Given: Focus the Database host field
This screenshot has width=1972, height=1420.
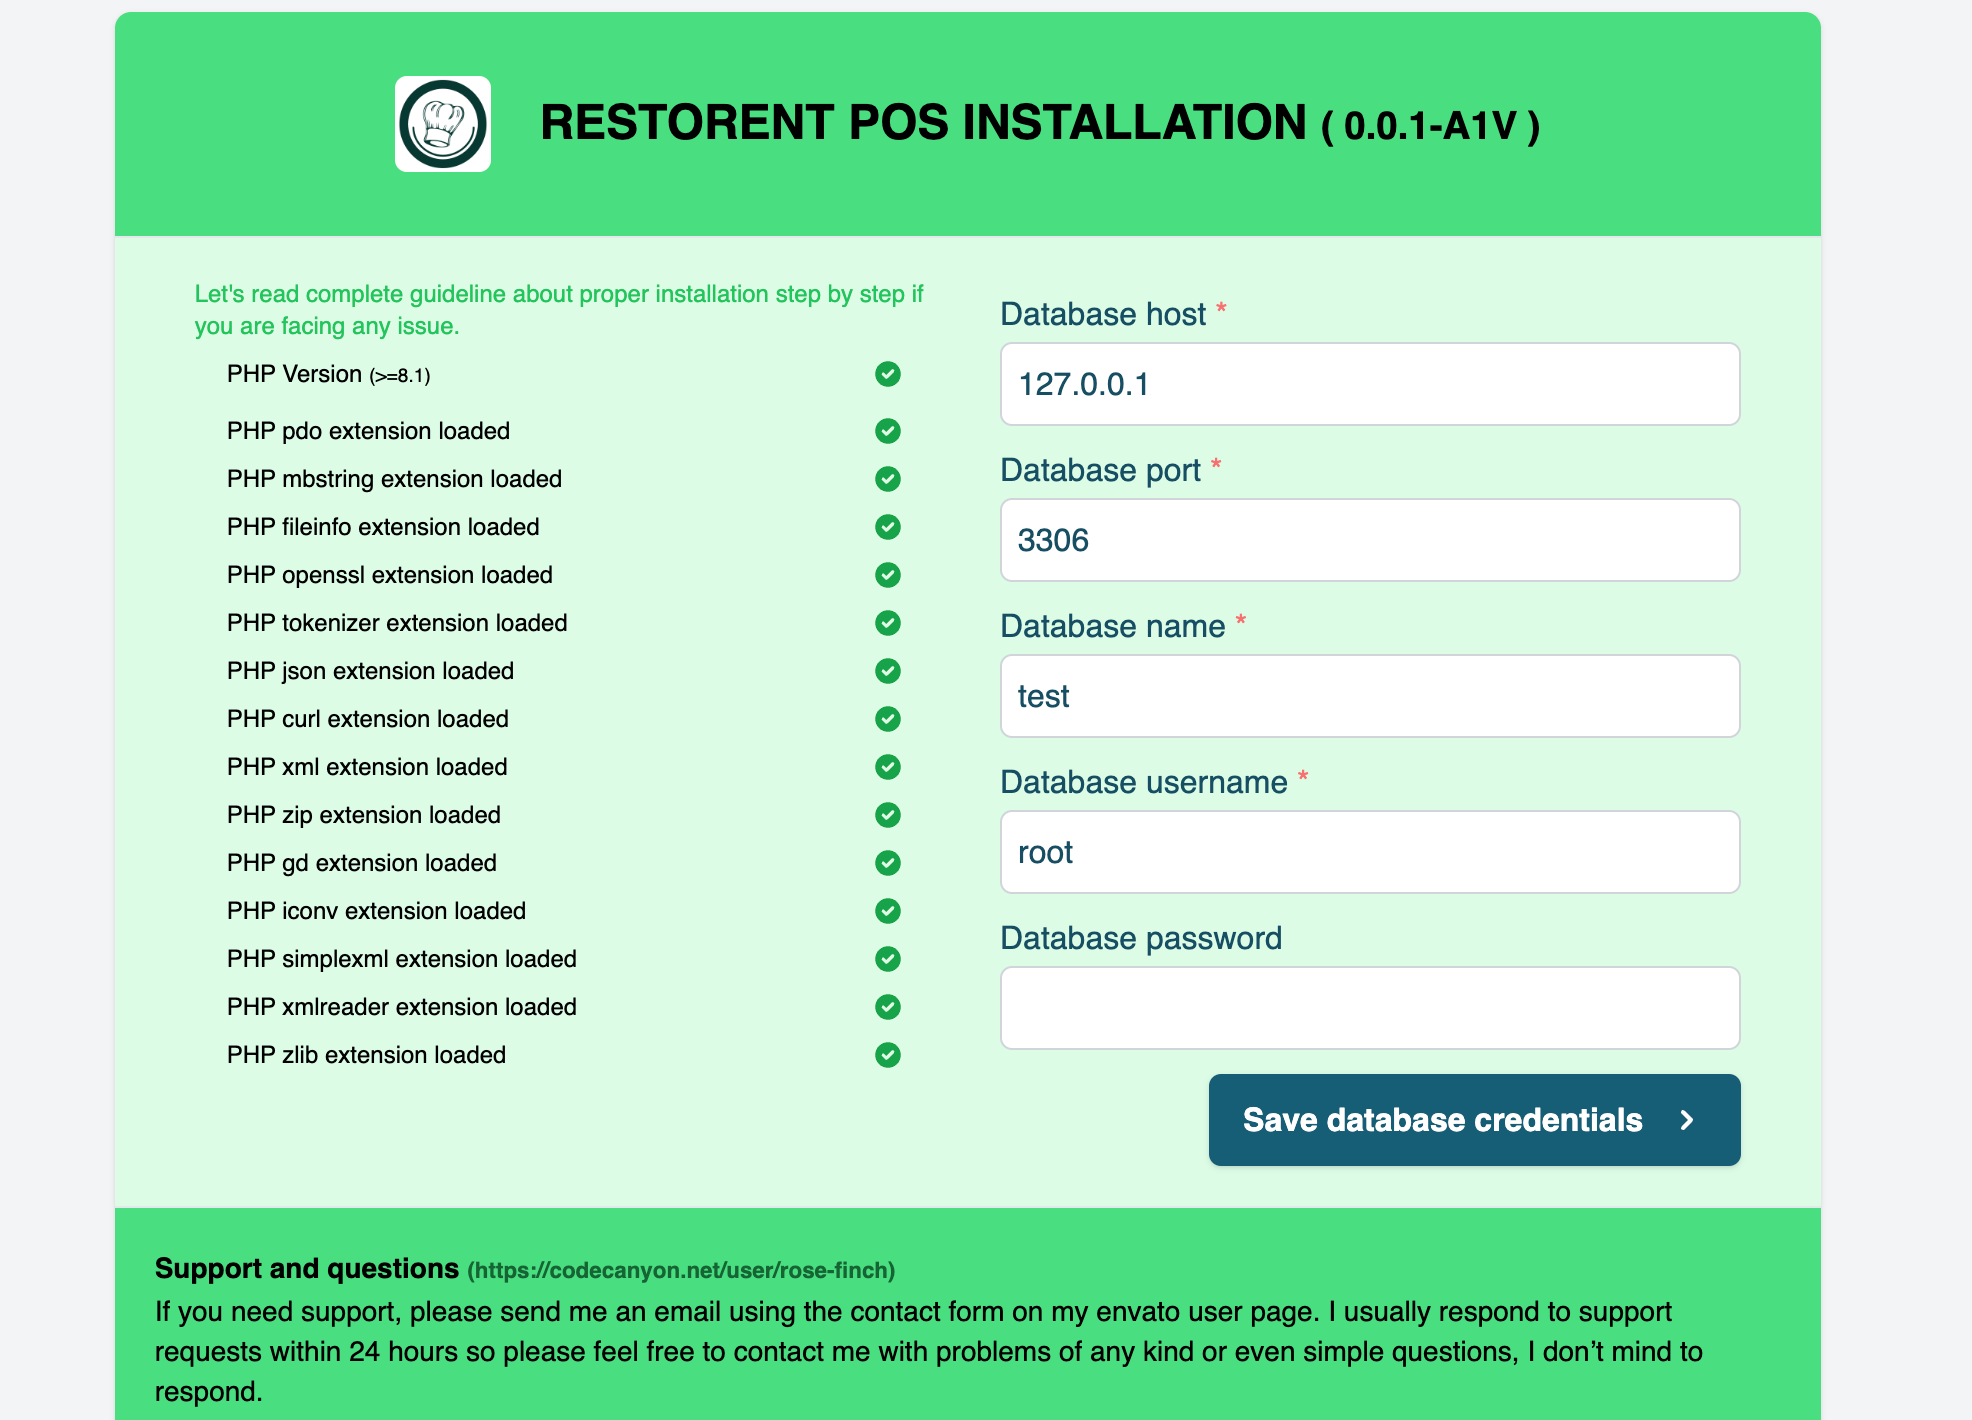Looking at the screenshot, I should pyautogui.click(x=1369, y=384).
